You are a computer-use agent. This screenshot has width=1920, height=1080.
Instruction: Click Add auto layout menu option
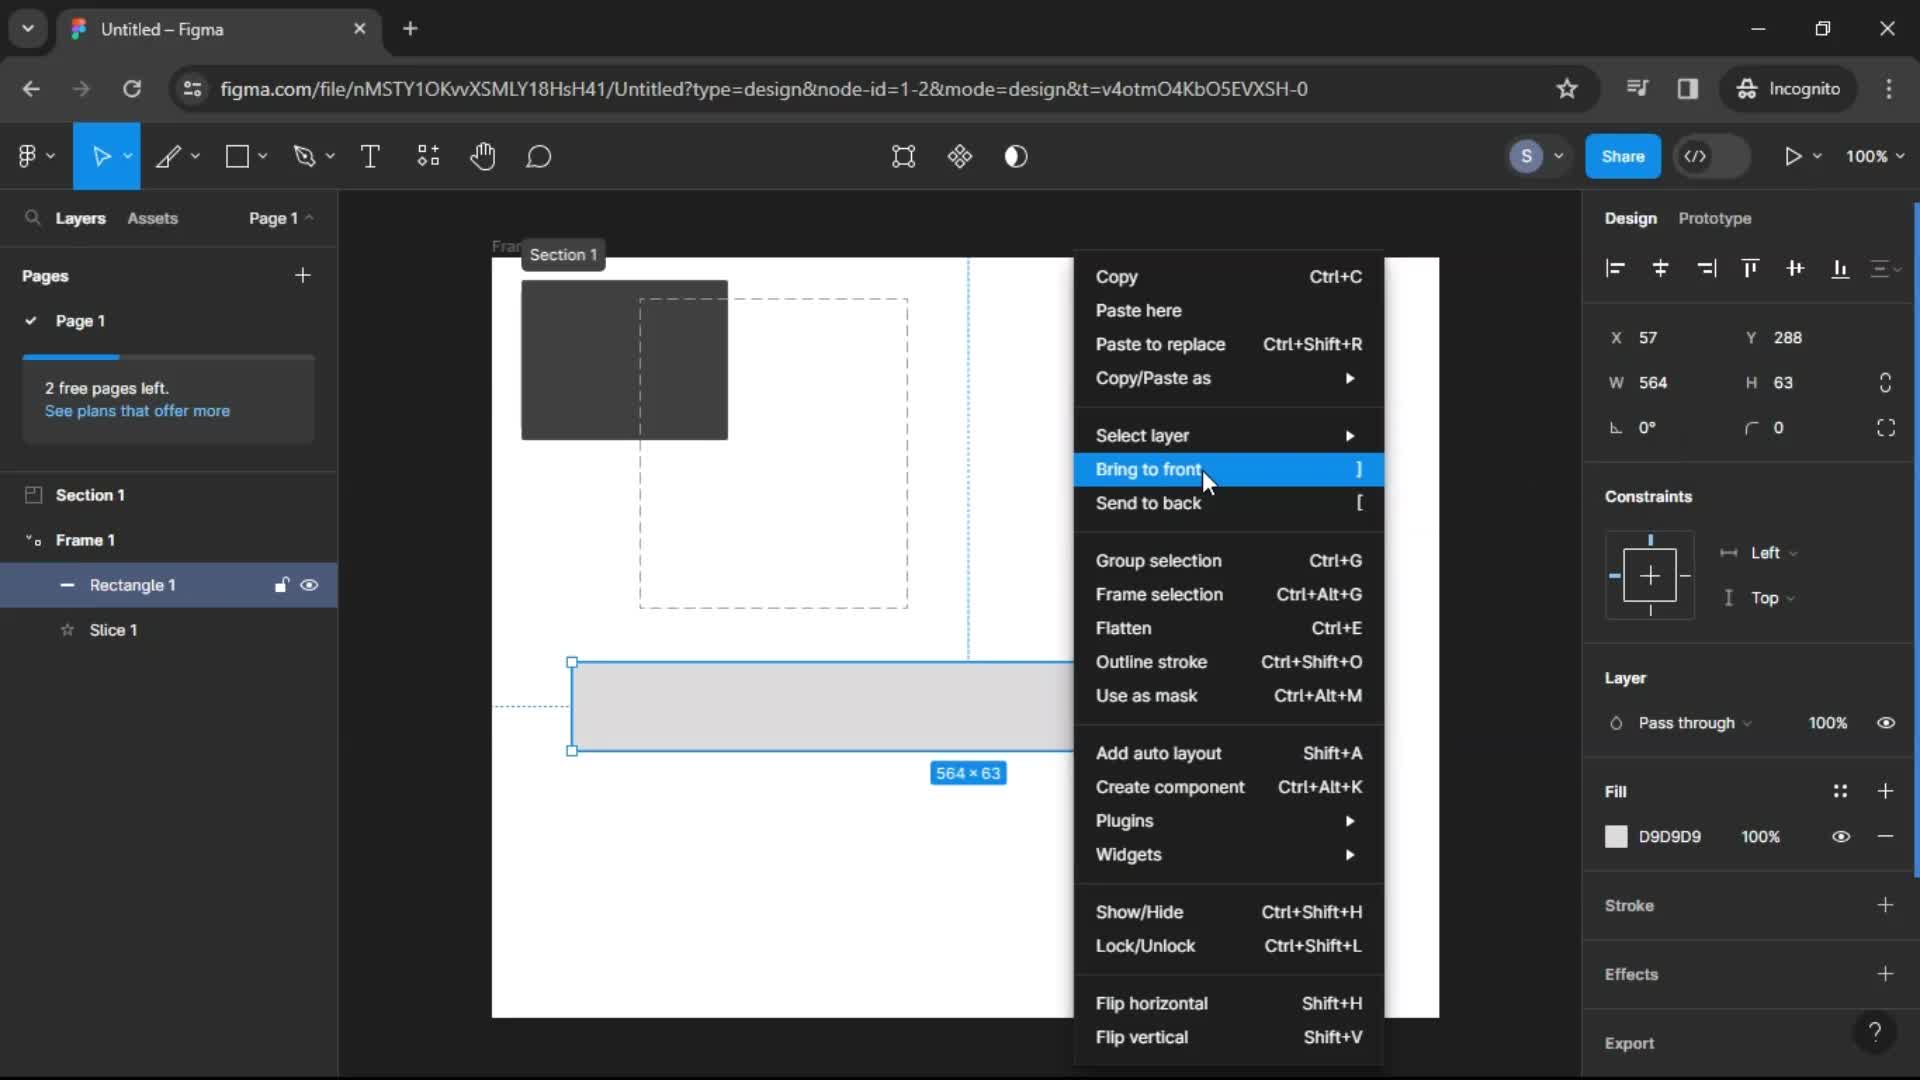1159,753
